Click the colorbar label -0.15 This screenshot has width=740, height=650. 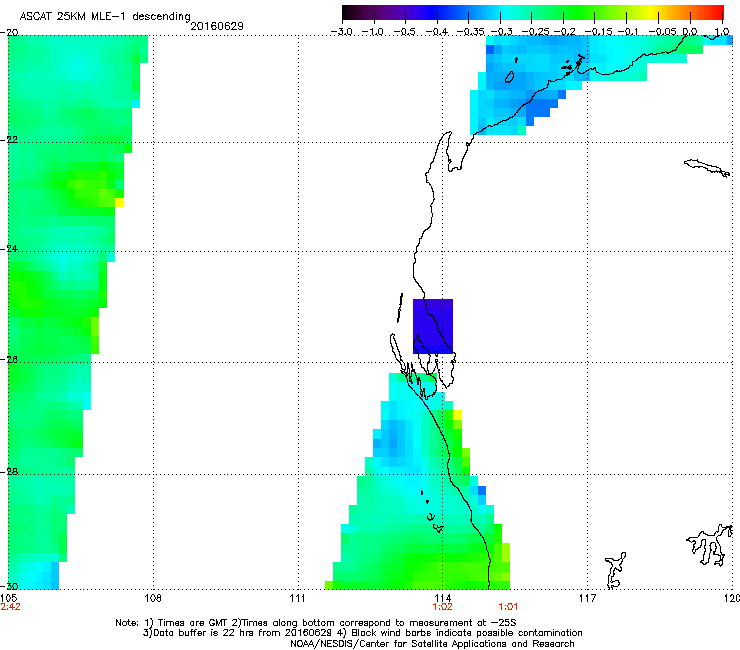(598, 32)
